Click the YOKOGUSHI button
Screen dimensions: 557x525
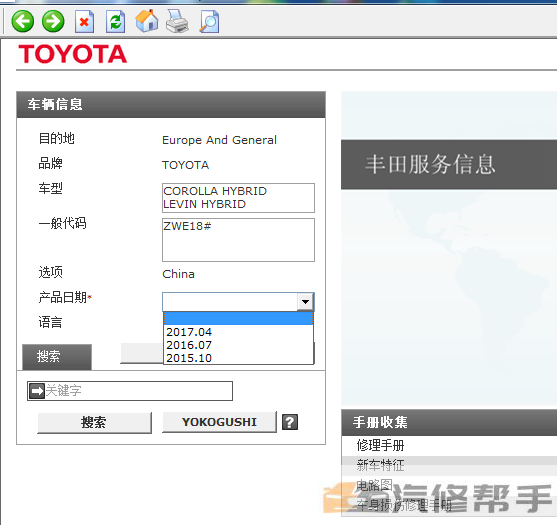219,422
